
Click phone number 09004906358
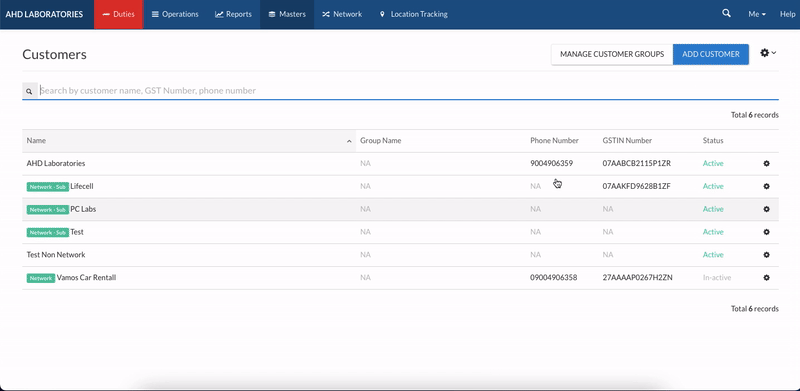tap(554, 278)
